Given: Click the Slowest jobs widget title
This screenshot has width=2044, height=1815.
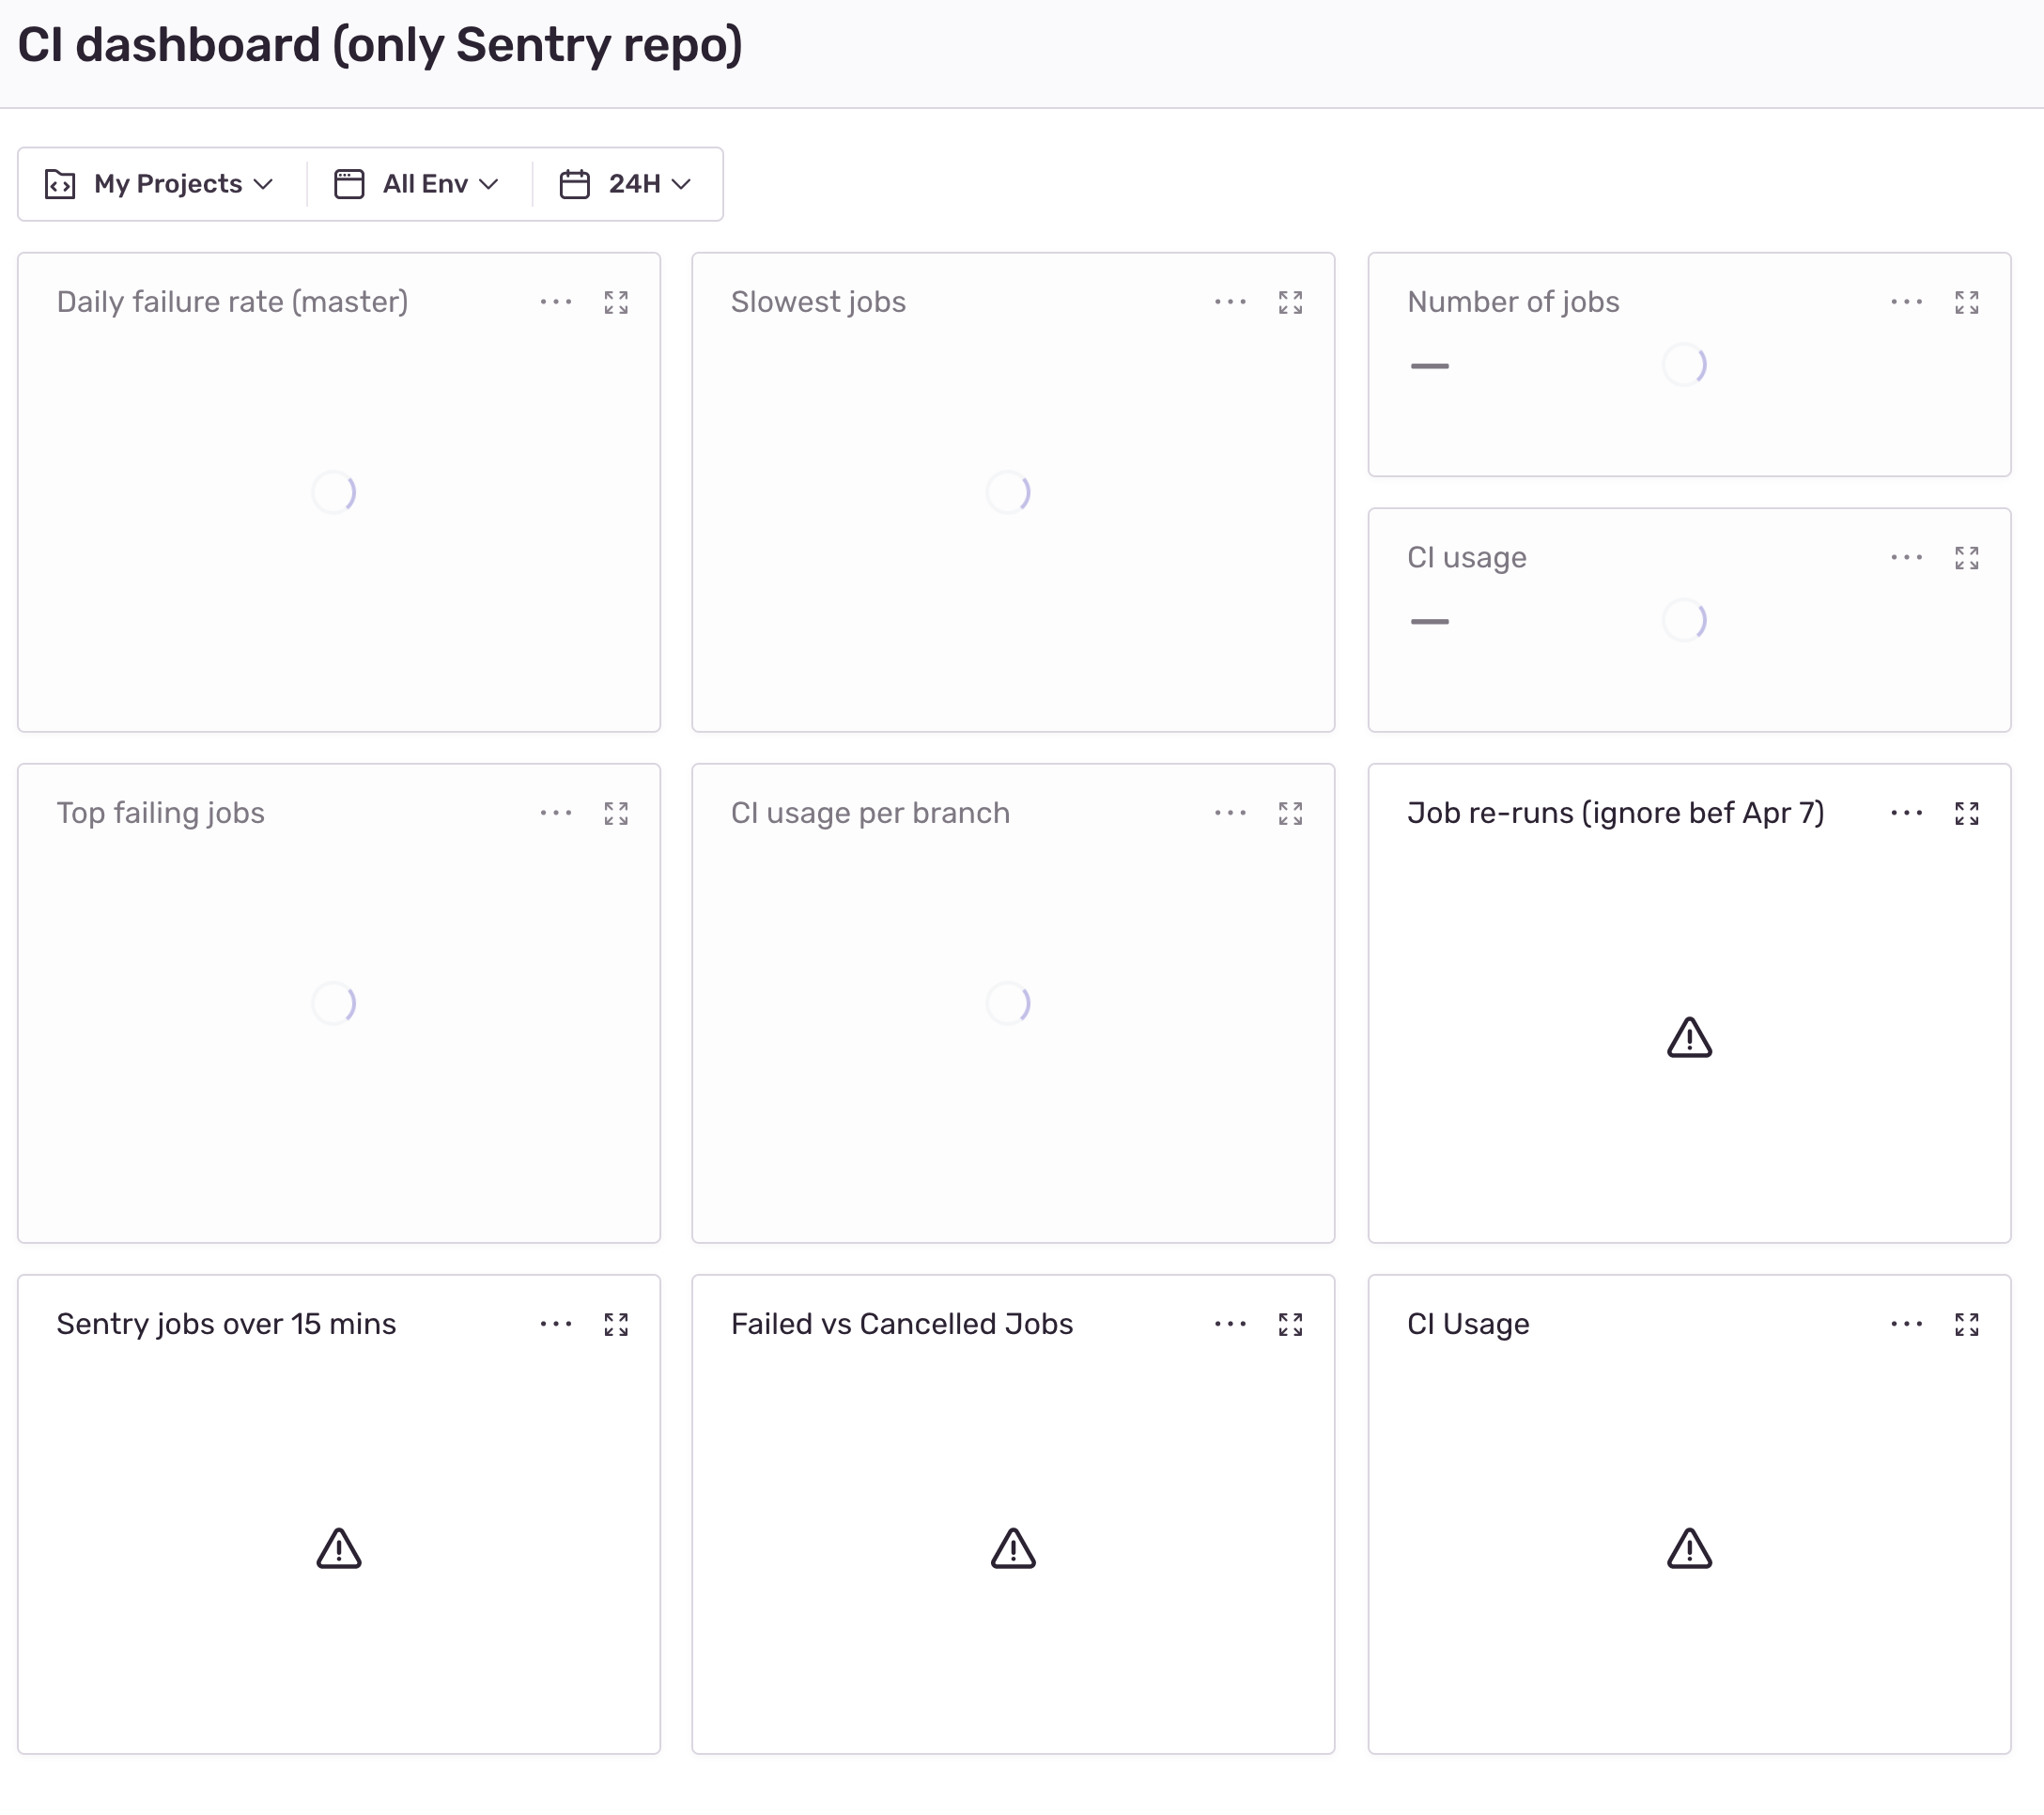Looking at the screenshot, I should tap(818, 302).
